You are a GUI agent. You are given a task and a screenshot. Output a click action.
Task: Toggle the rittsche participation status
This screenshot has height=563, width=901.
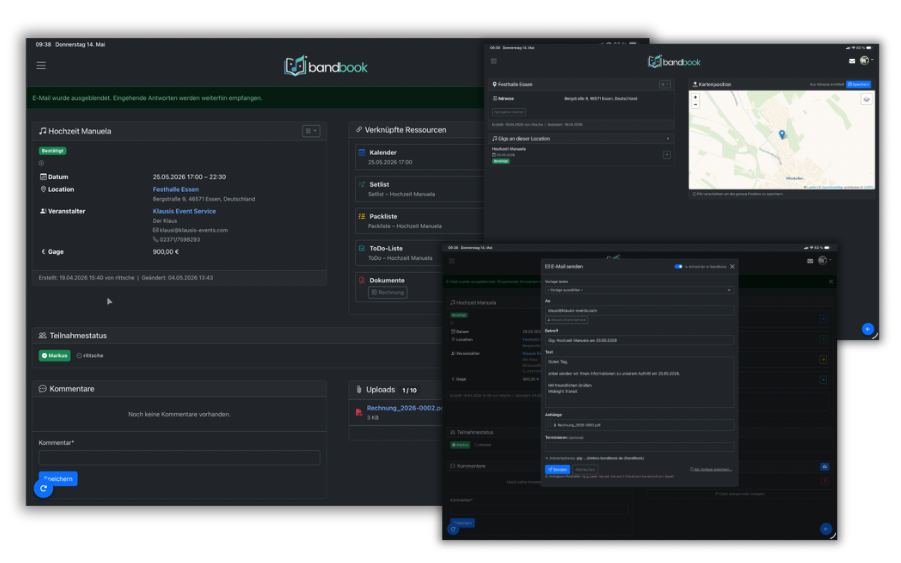[90, 356]
